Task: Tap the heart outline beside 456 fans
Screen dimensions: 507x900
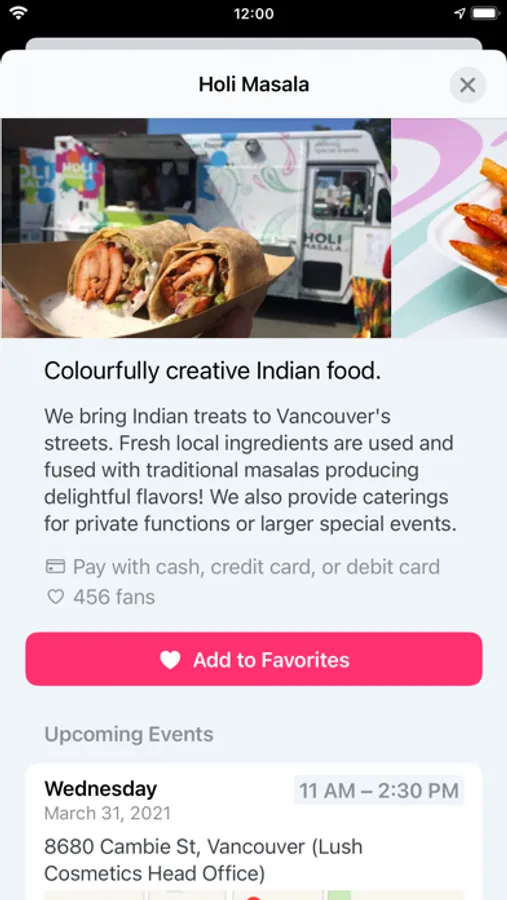Action: click(x=55, y=597)
